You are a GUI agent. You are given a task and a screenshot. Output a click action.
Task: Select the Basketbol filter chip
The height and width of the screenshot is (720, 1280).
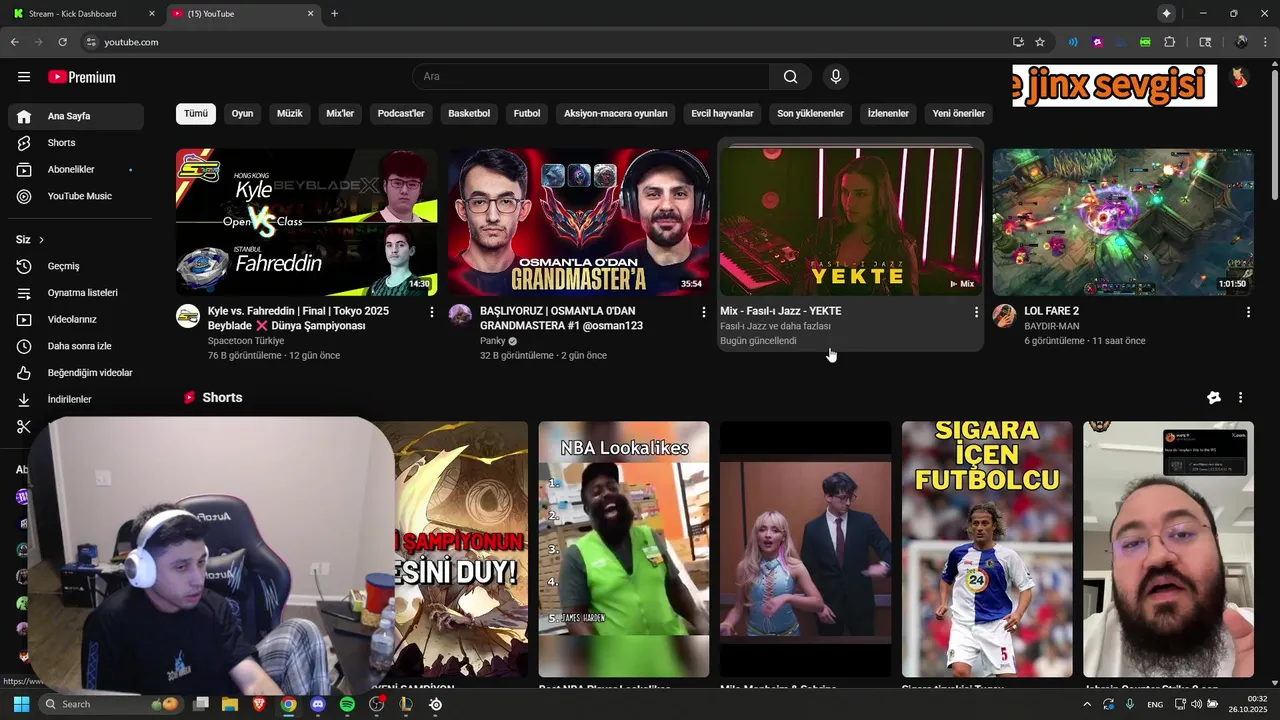coord(469,114)
